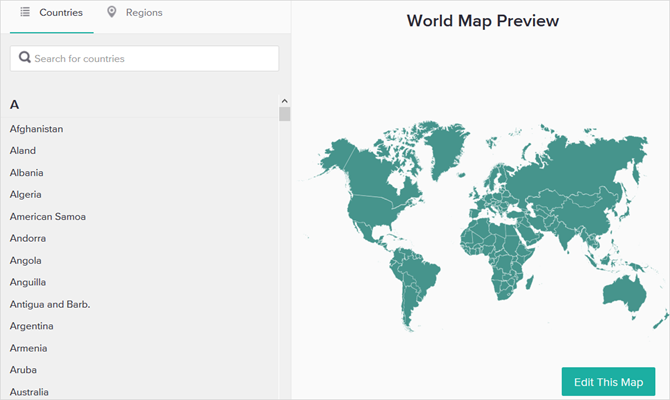Choose Albania from the countries
The height and width of the screenshot is (400, 670).
tap(26, 173)
